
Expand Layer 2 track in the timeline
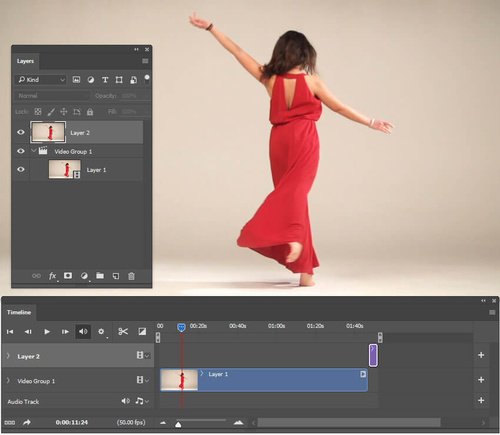tap(8, 356)
